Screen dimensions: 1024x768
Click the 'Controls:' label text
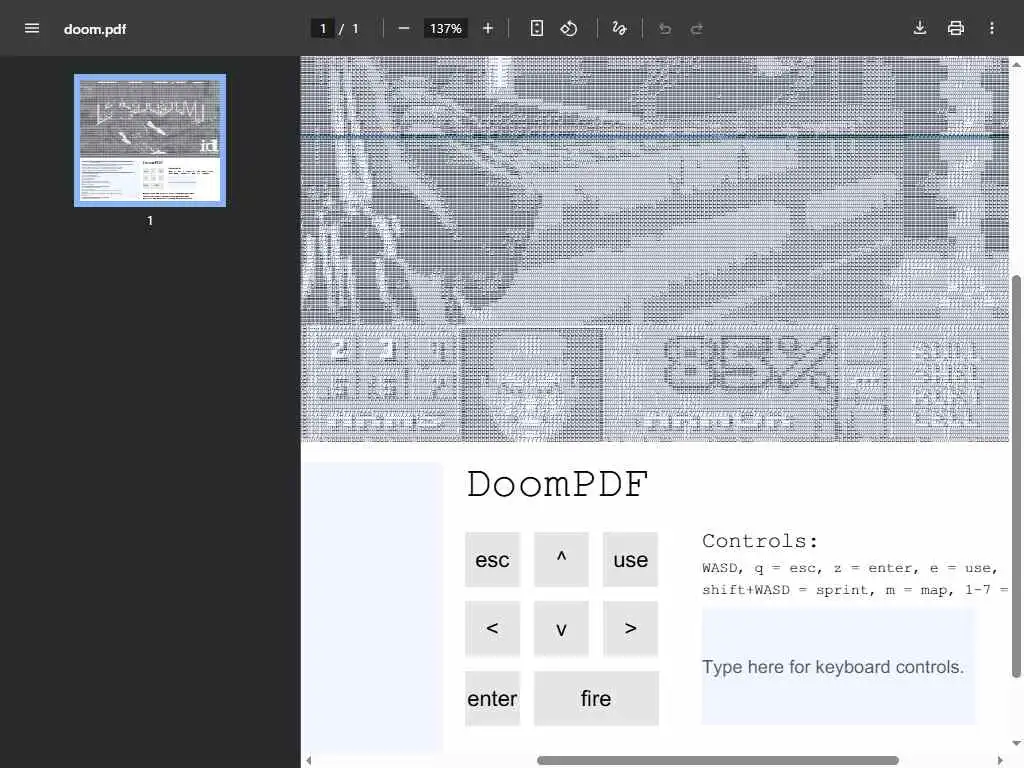[760, 541]
